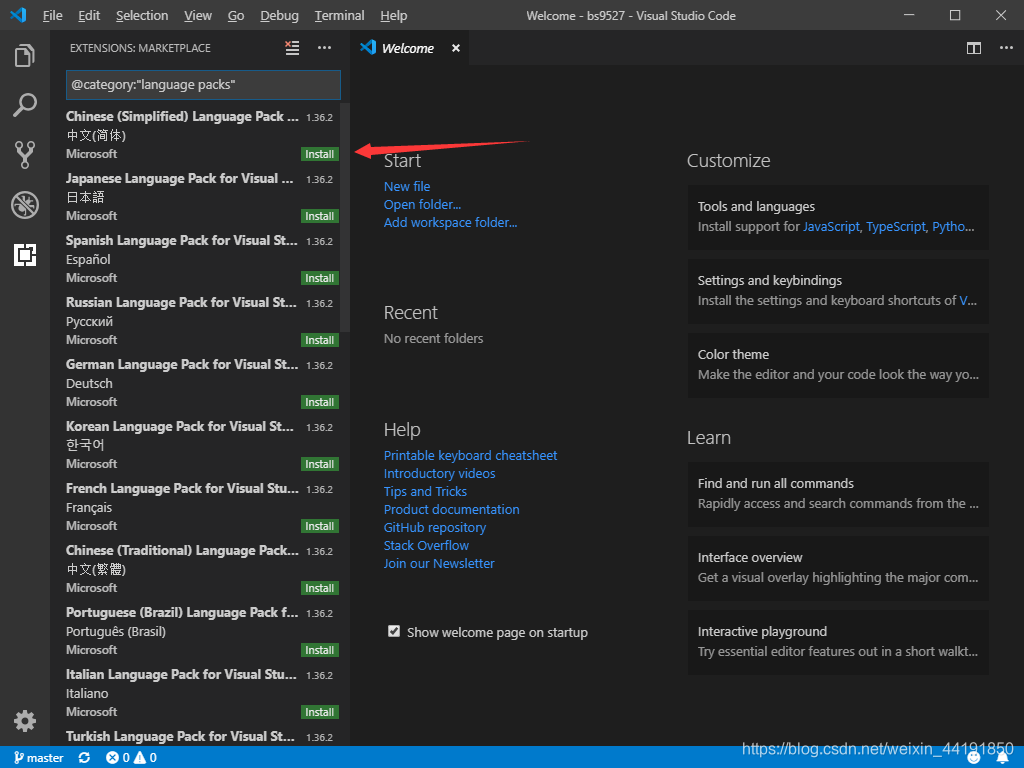
Task: Open the Terminal menu
Action: 339,16
